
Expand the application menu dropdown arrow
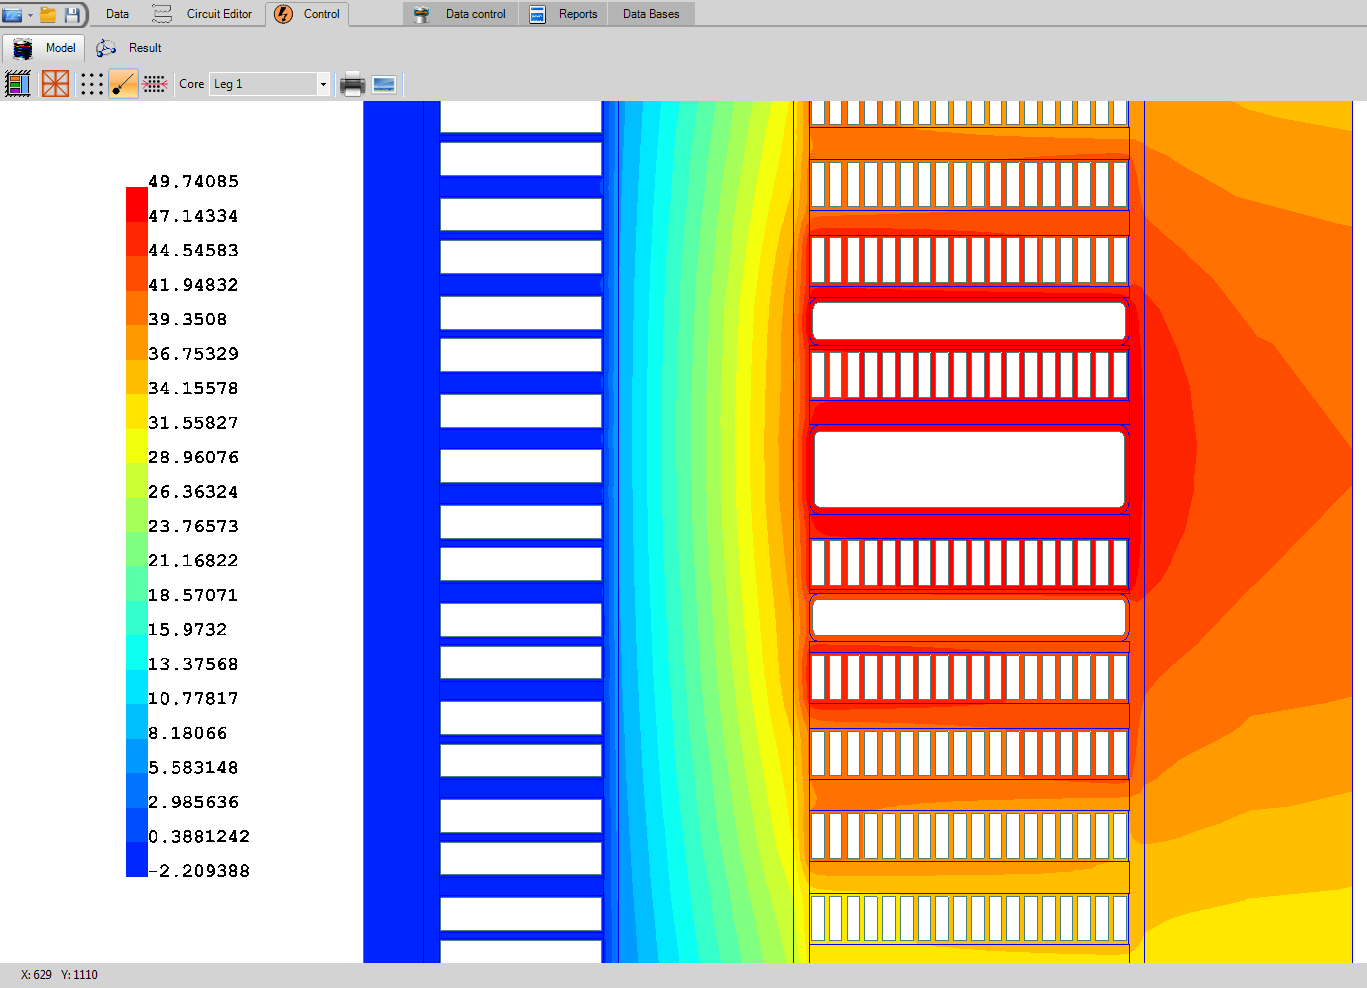30,15
